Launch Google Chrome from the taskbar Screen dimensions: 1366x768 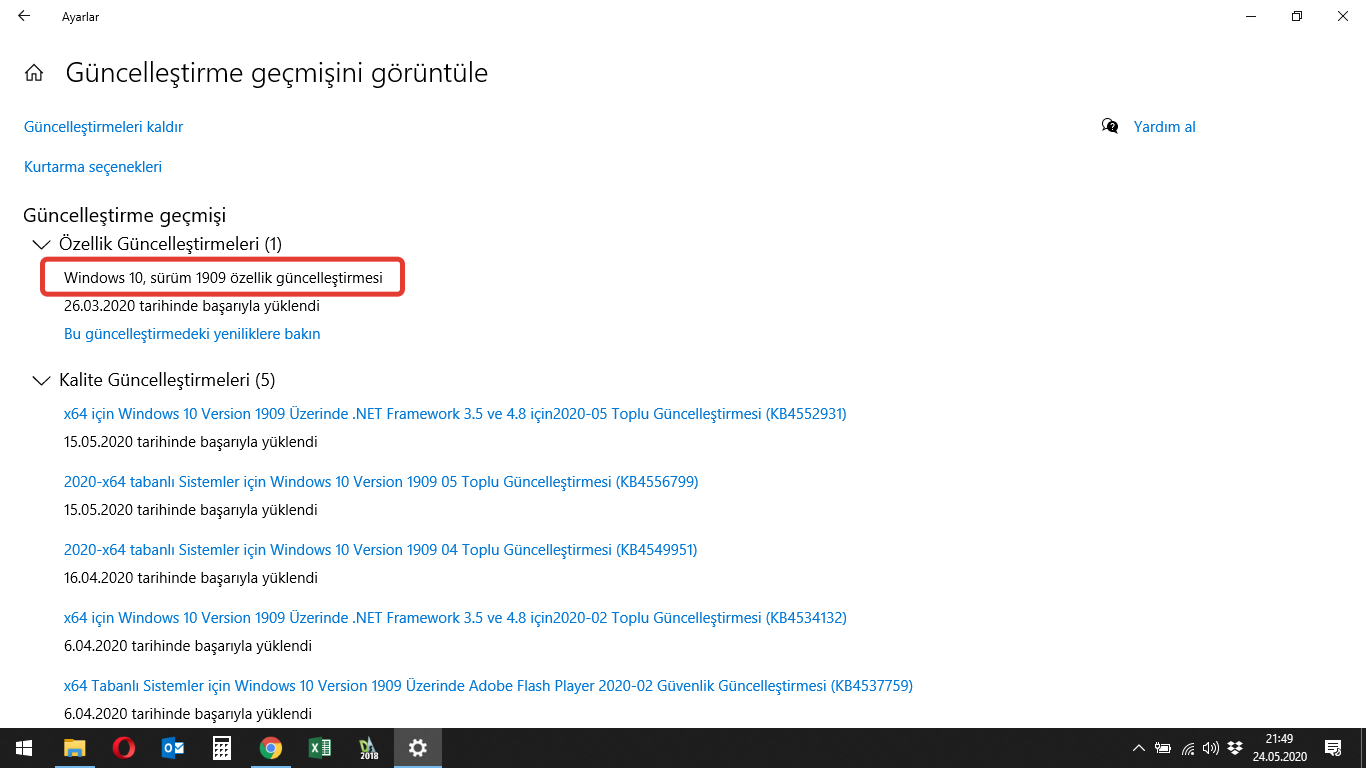coord(270,748)
